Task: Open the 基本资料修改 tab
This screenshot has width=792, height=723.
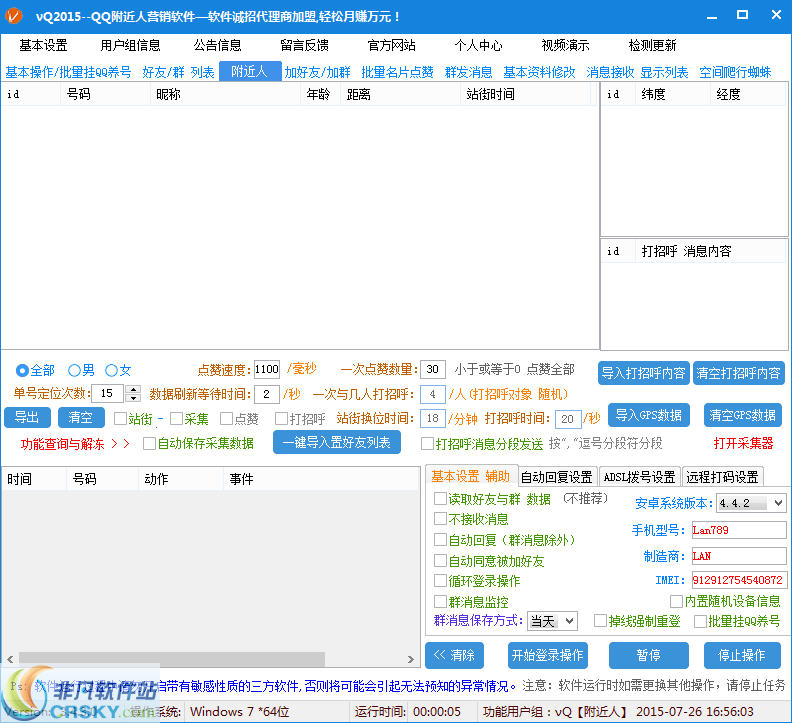Action: [539, 72]
